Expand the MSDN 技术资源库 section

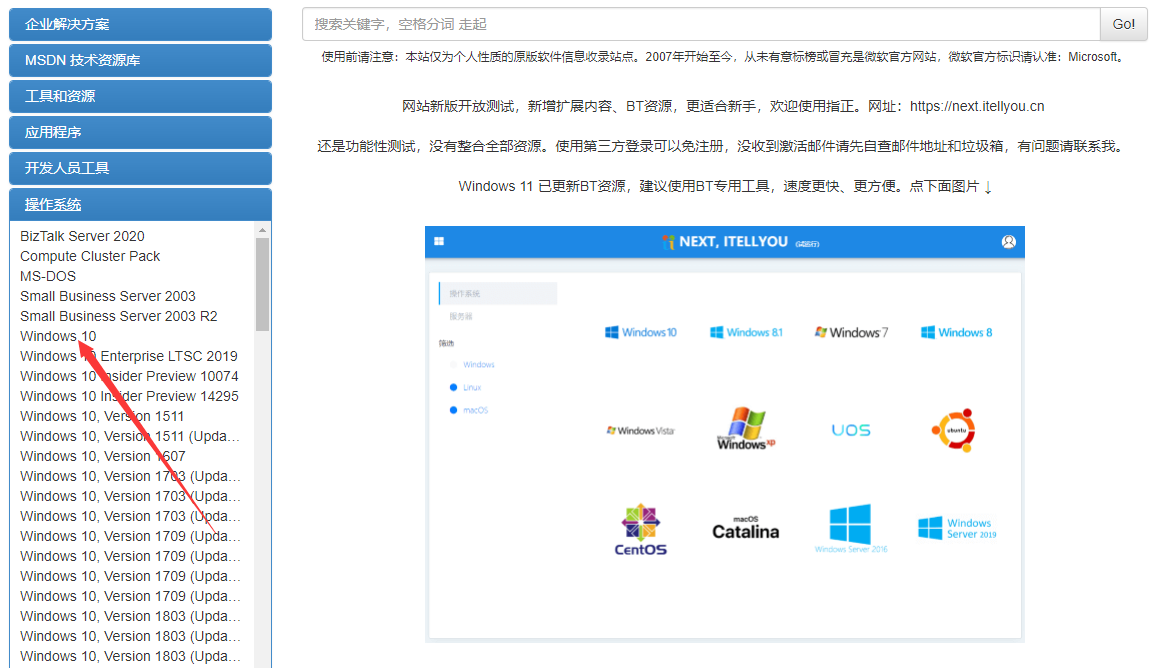[x=141, y=60]
